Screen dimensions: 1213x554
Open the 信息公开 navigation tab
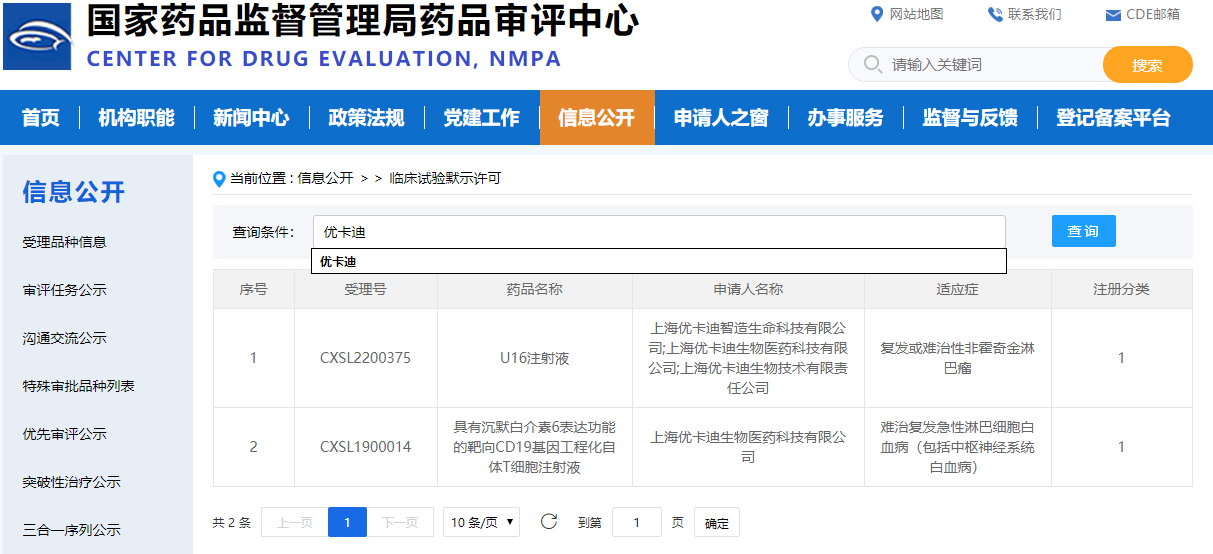[x=596, y=118]
